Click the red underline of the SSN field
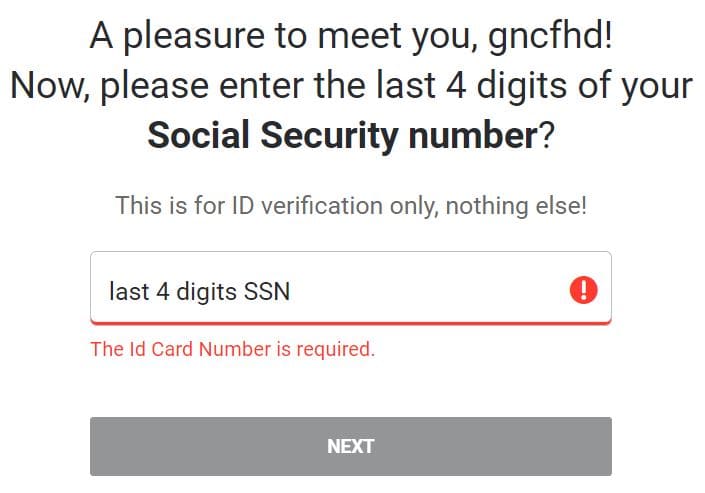705x493 pixels. (351, 323)
